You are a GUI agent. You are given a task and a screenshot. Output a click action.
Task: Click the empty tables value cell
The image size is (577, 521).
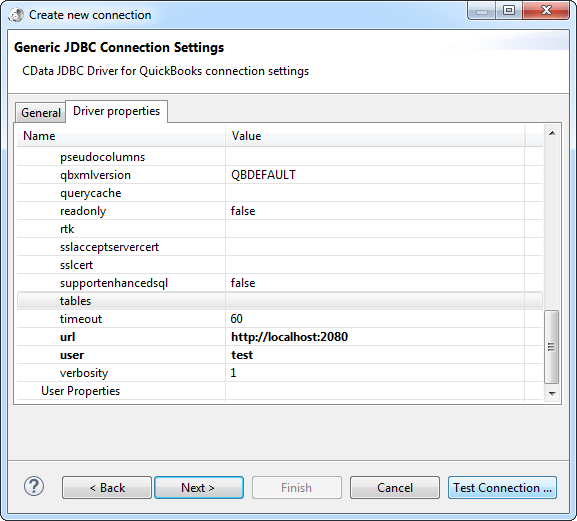[375, 301]
